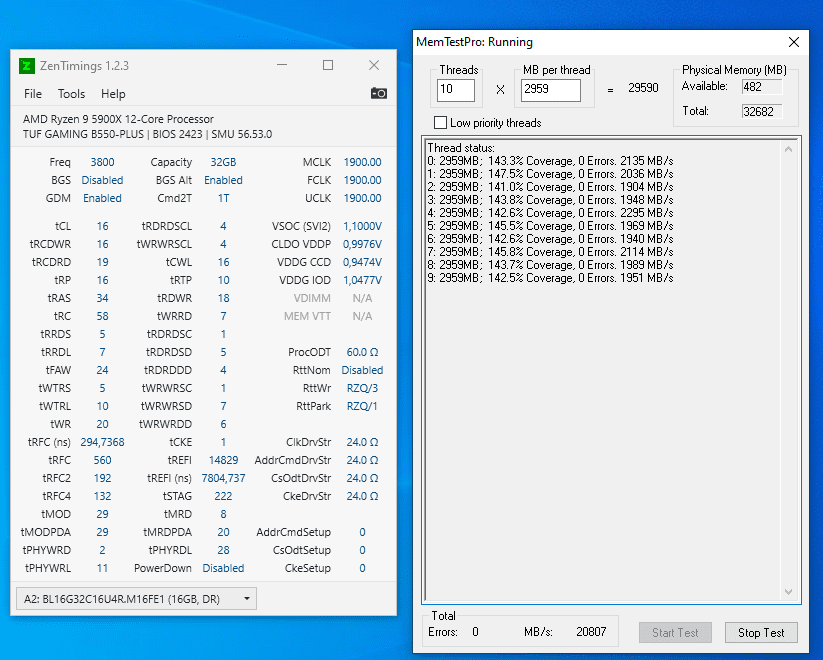Click the Freq value 3800

click(x=102, y=162)
